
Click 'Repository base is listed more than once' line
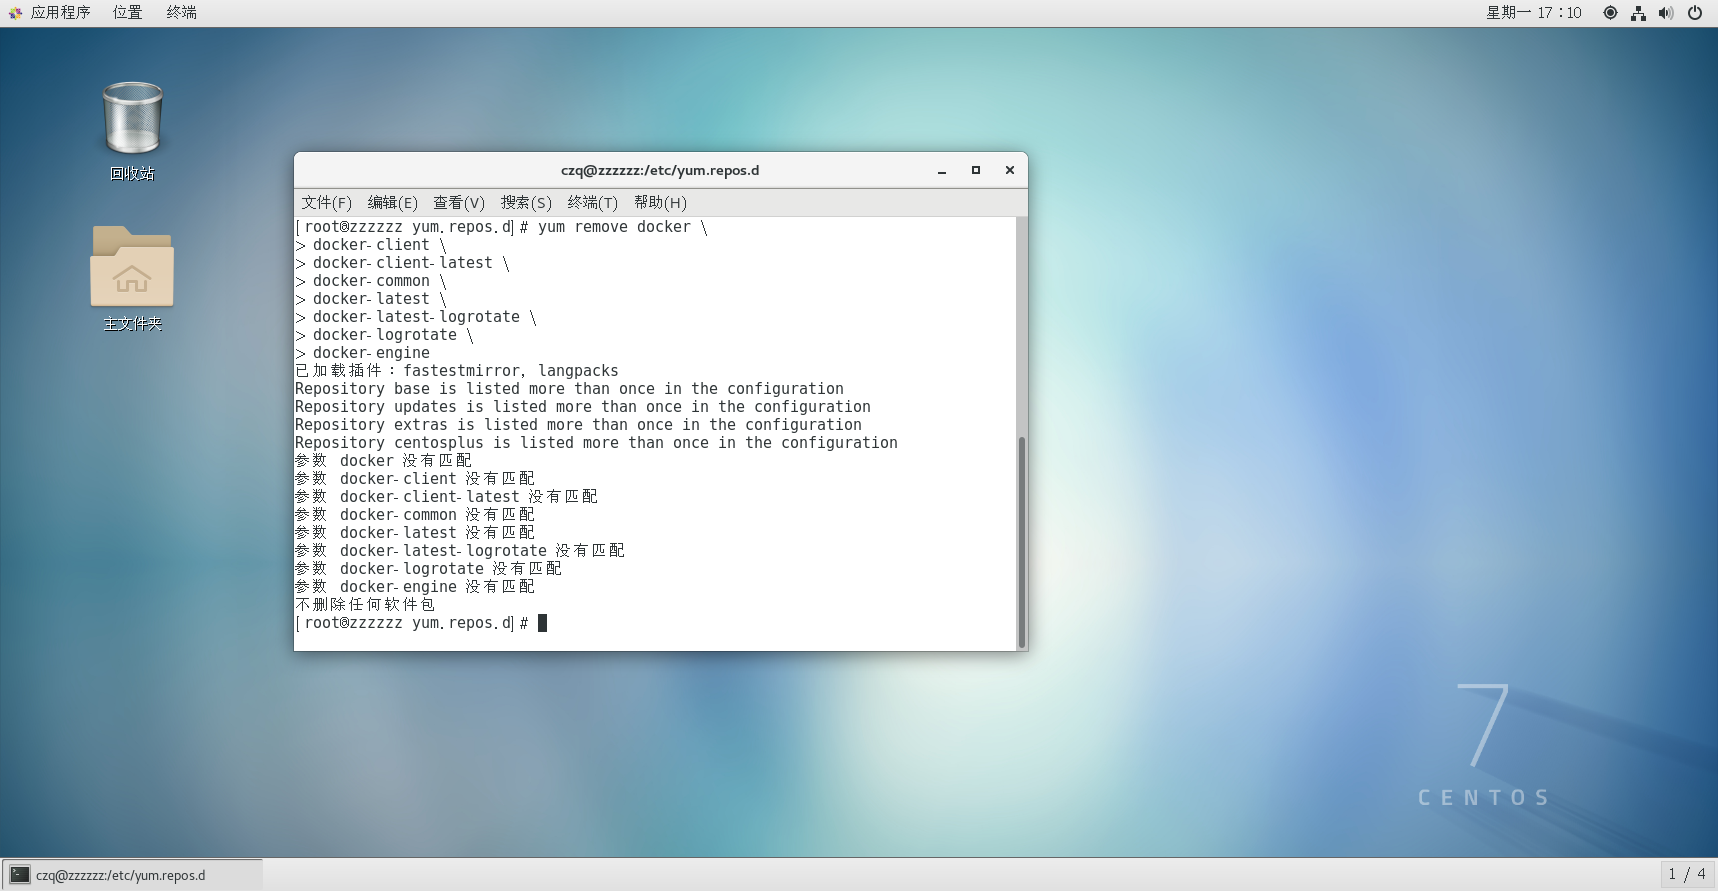pyautogui.click(x=570, y=389)
